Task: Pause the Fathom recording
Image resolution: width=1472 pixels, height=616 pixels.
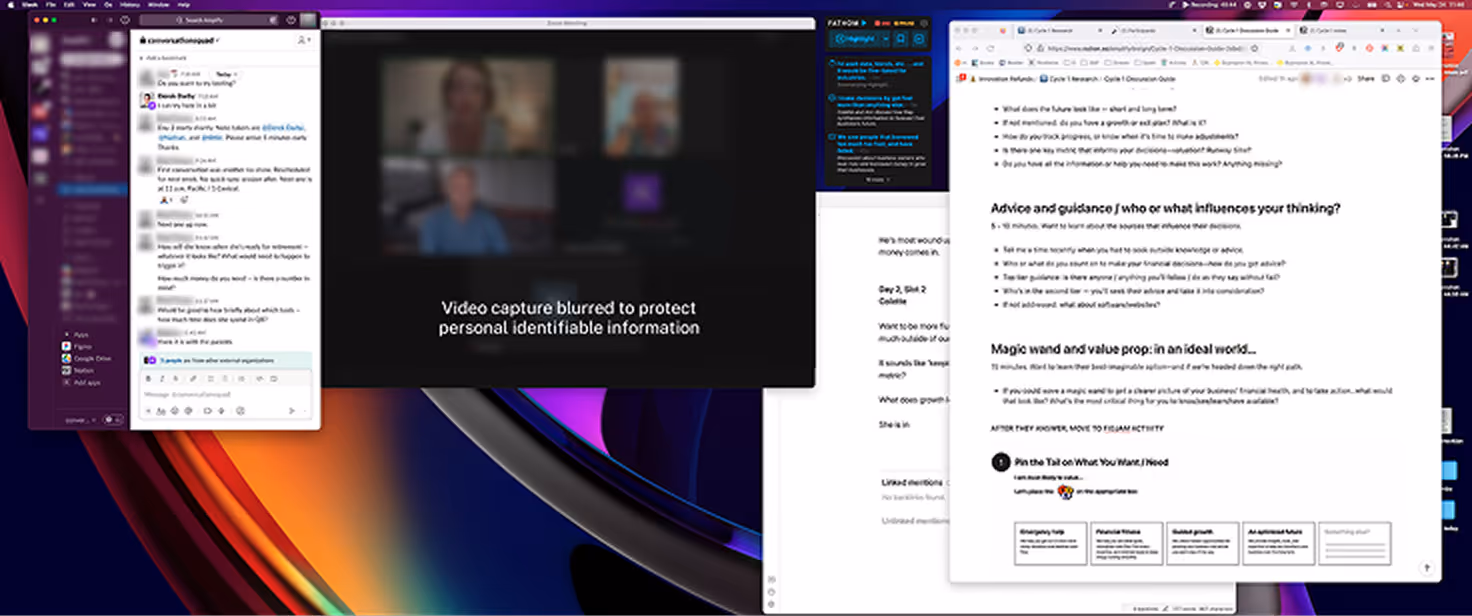Action: [x=904, y=23]
